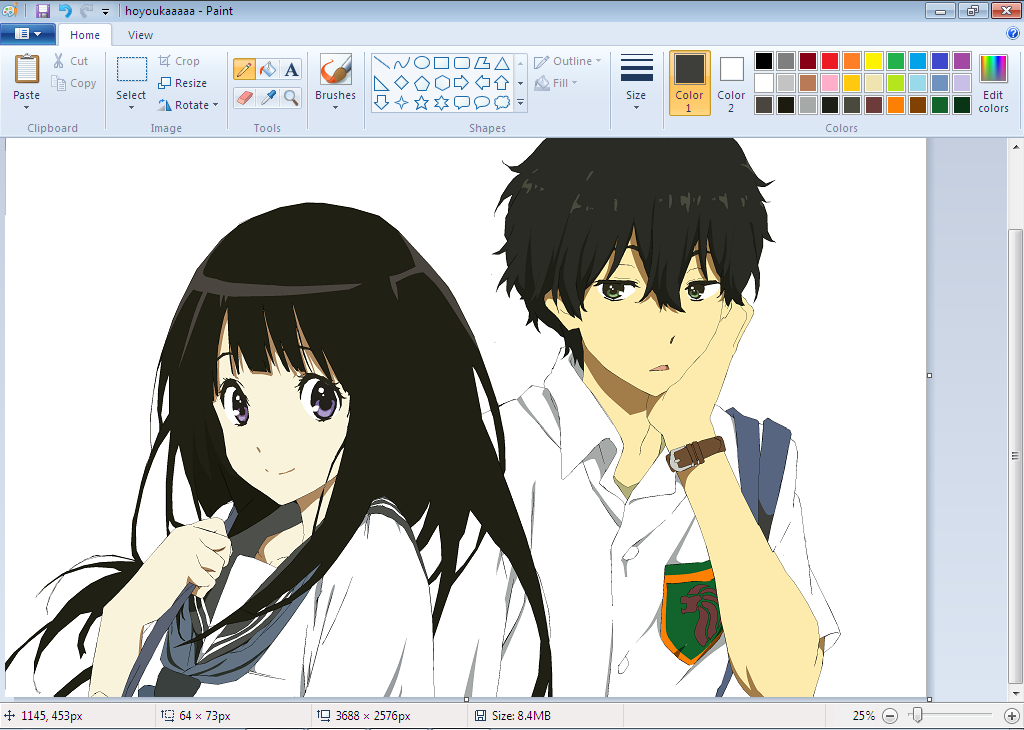Select the Text tool
Image resolution: width=1024 pixels, height=730 pixels.
[x=291, y=69]
